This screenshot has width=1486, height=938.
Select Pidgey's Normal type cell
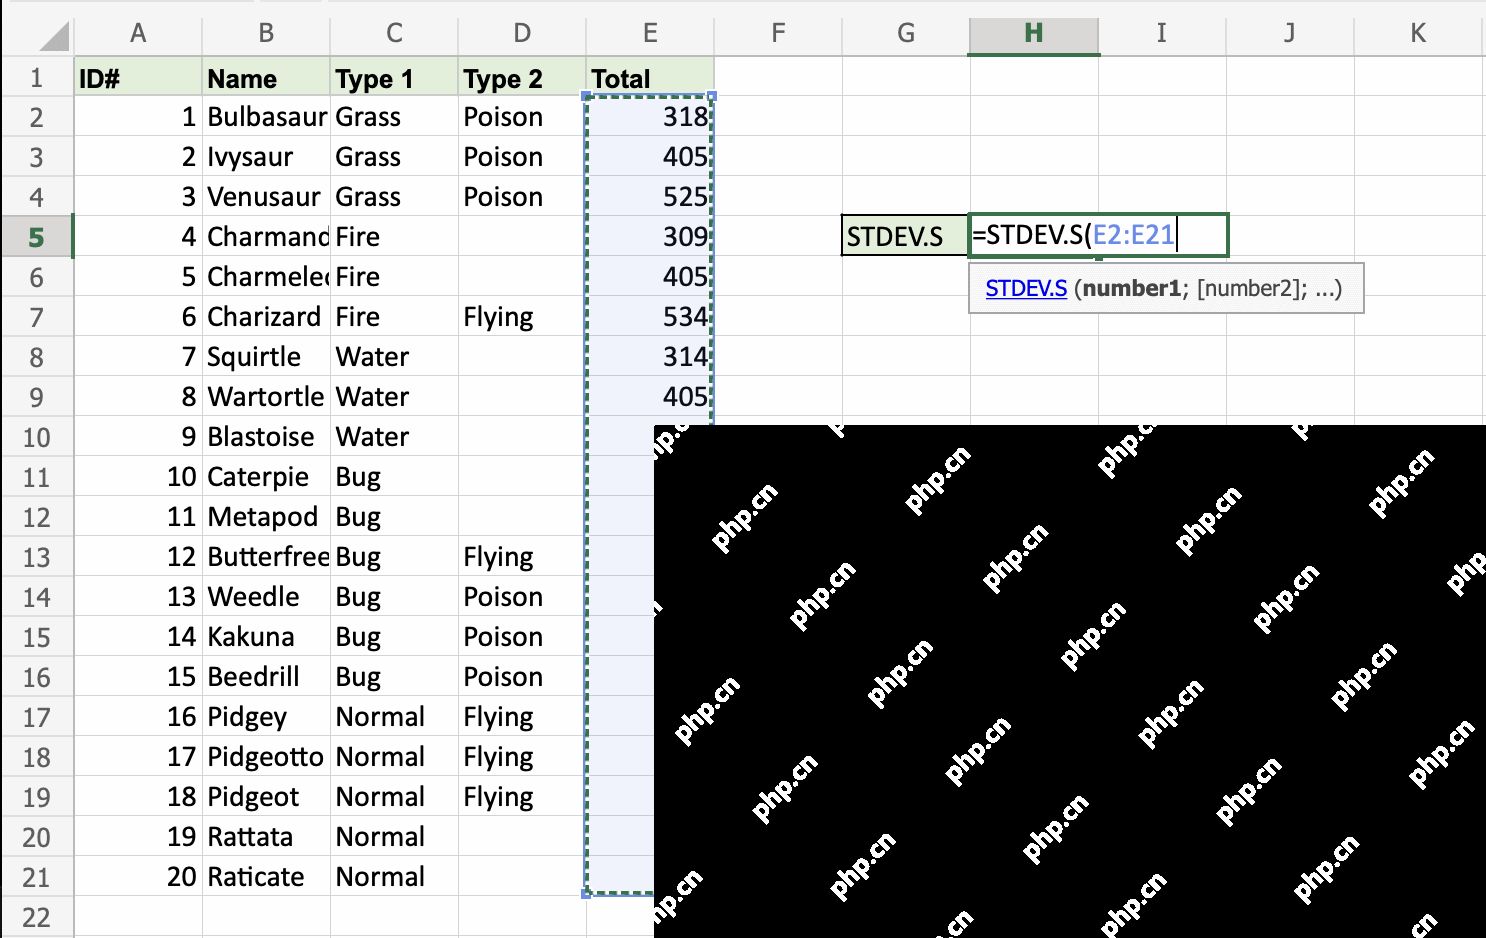(394, 717)
